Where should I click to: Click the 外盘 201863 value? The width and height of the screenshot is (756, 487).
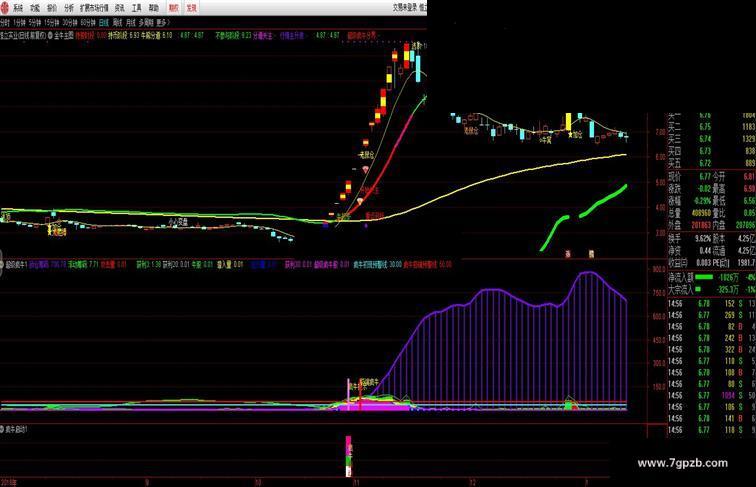702,225
